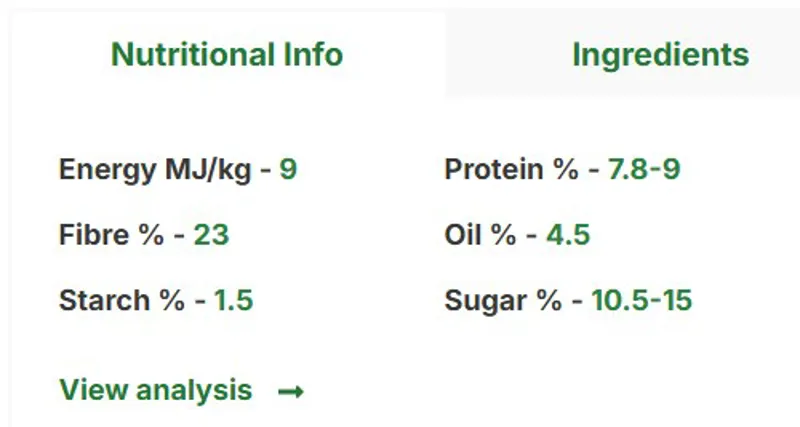Screen dimensions: 800x427
Task: Click the Fibre % label
Action: point(110,236)
